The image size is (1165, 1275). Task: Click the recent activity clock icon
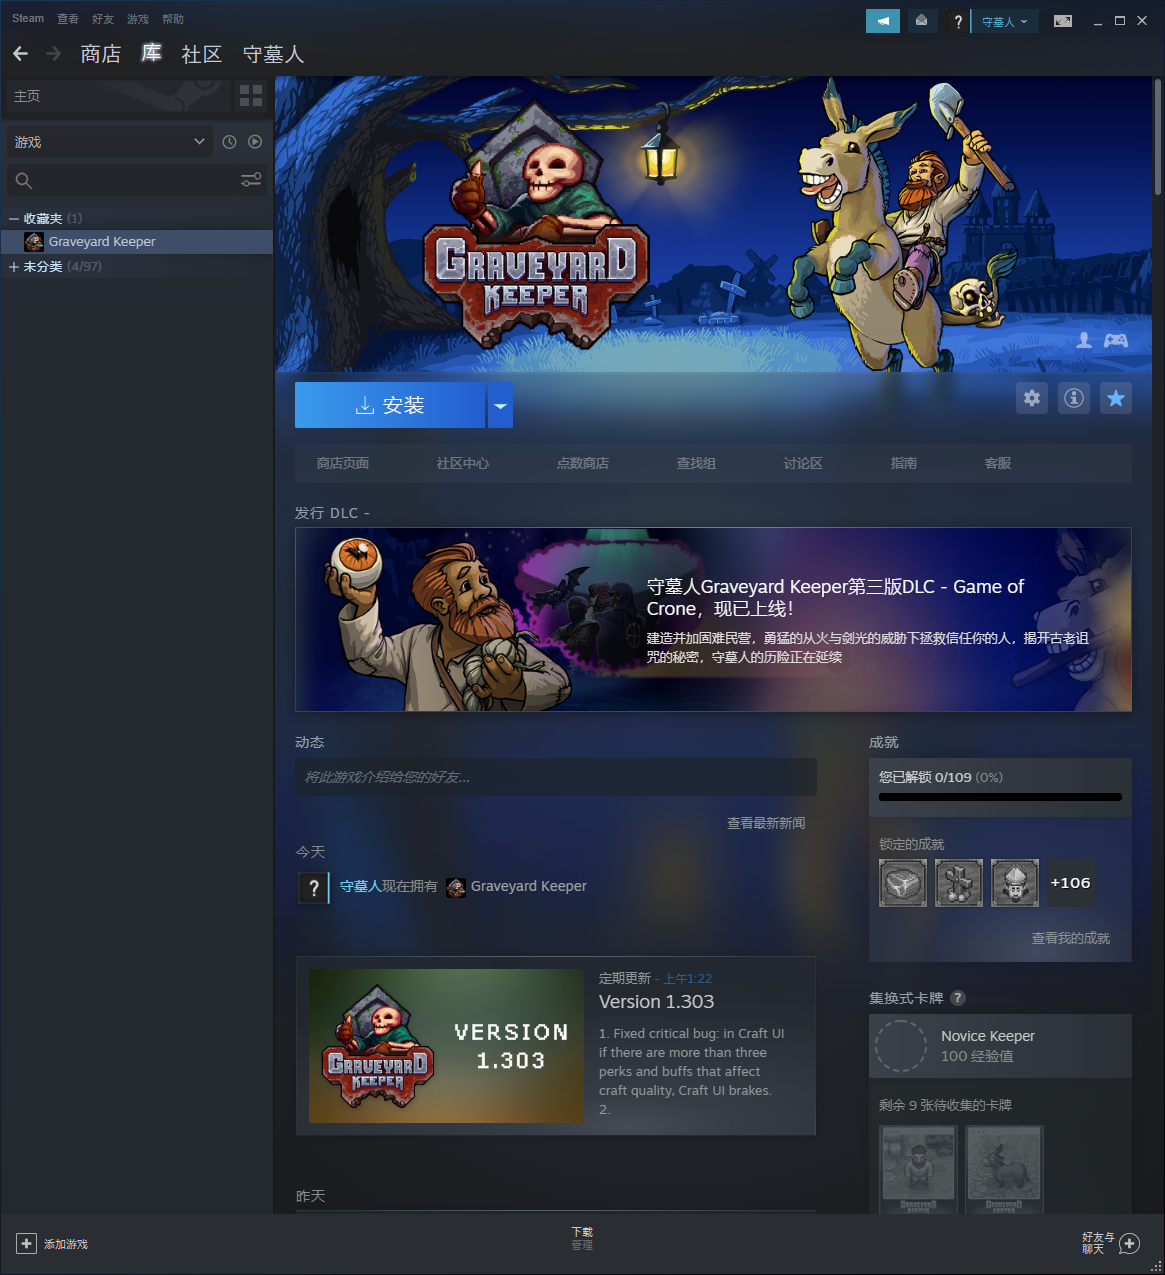[x=229, y=142]
